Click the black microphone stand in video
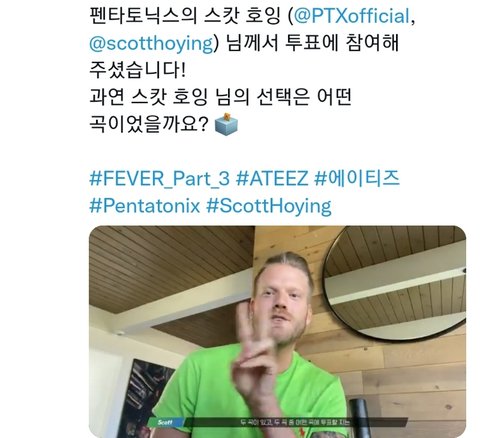The width and height of the screenshot is (480, 438). pyautogui.click(x=359, y=417)
